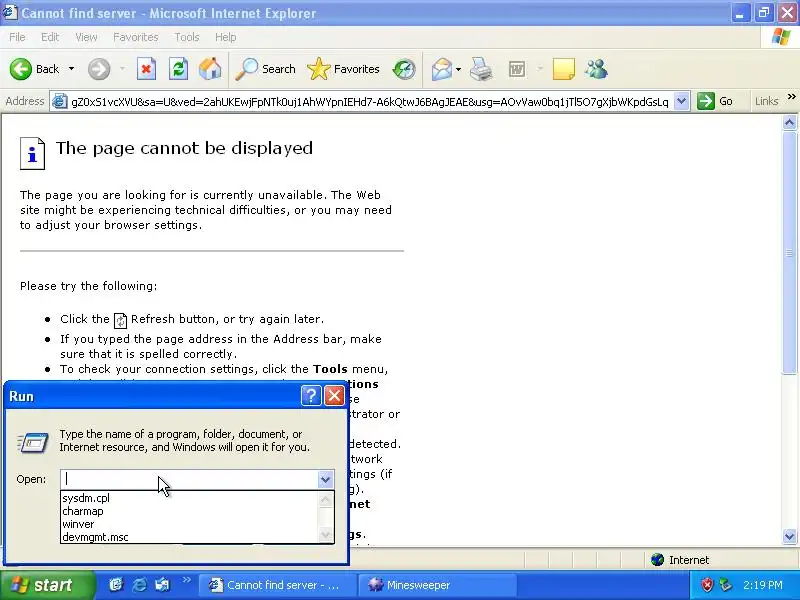The width and height of the screenshot is (800, 600).
Task: Click the Run dialog help question button
Action: click(311, 395)
